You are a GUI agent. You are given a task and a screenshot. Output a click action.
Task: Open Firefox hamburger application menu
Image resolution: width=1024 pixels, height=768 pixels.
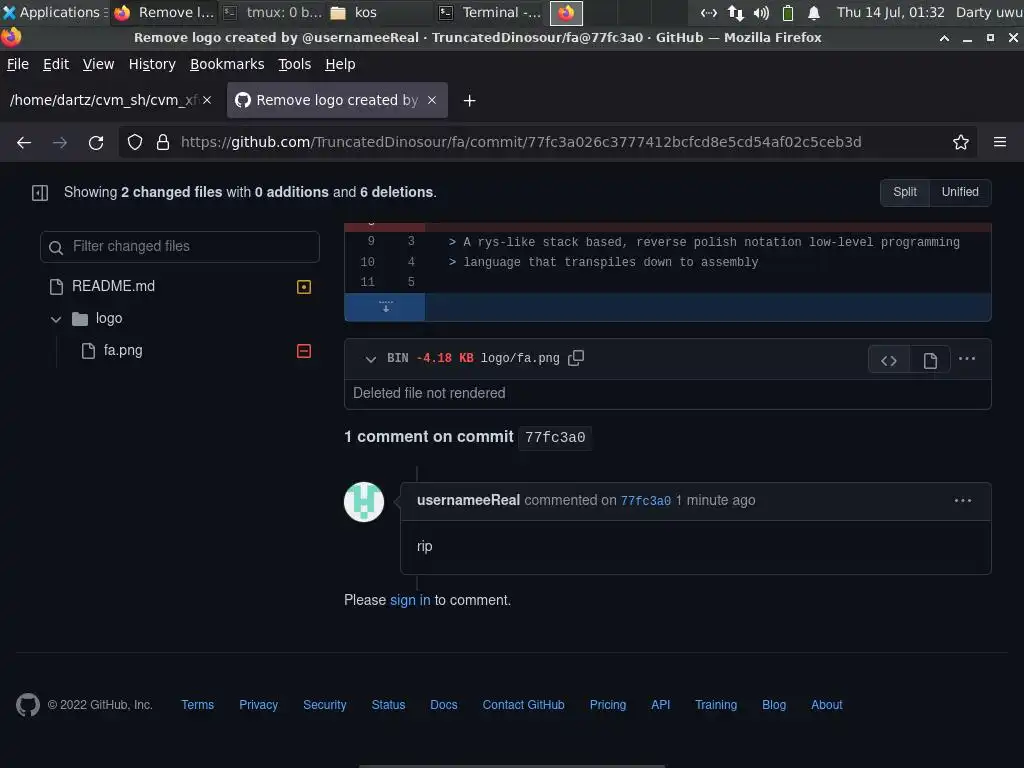[x=999, y=142]
